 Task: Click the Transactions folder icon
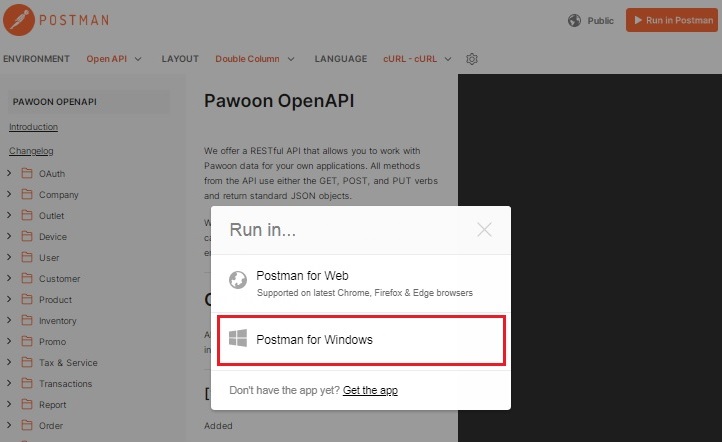coord(27,383)
